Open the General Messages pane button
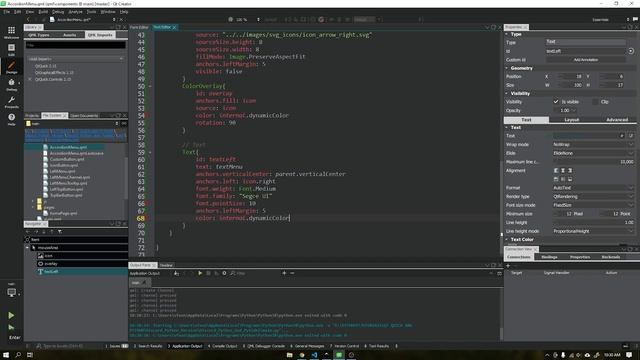Image resolution: width=640 pixels, height=360 pixels. point(307,346)
